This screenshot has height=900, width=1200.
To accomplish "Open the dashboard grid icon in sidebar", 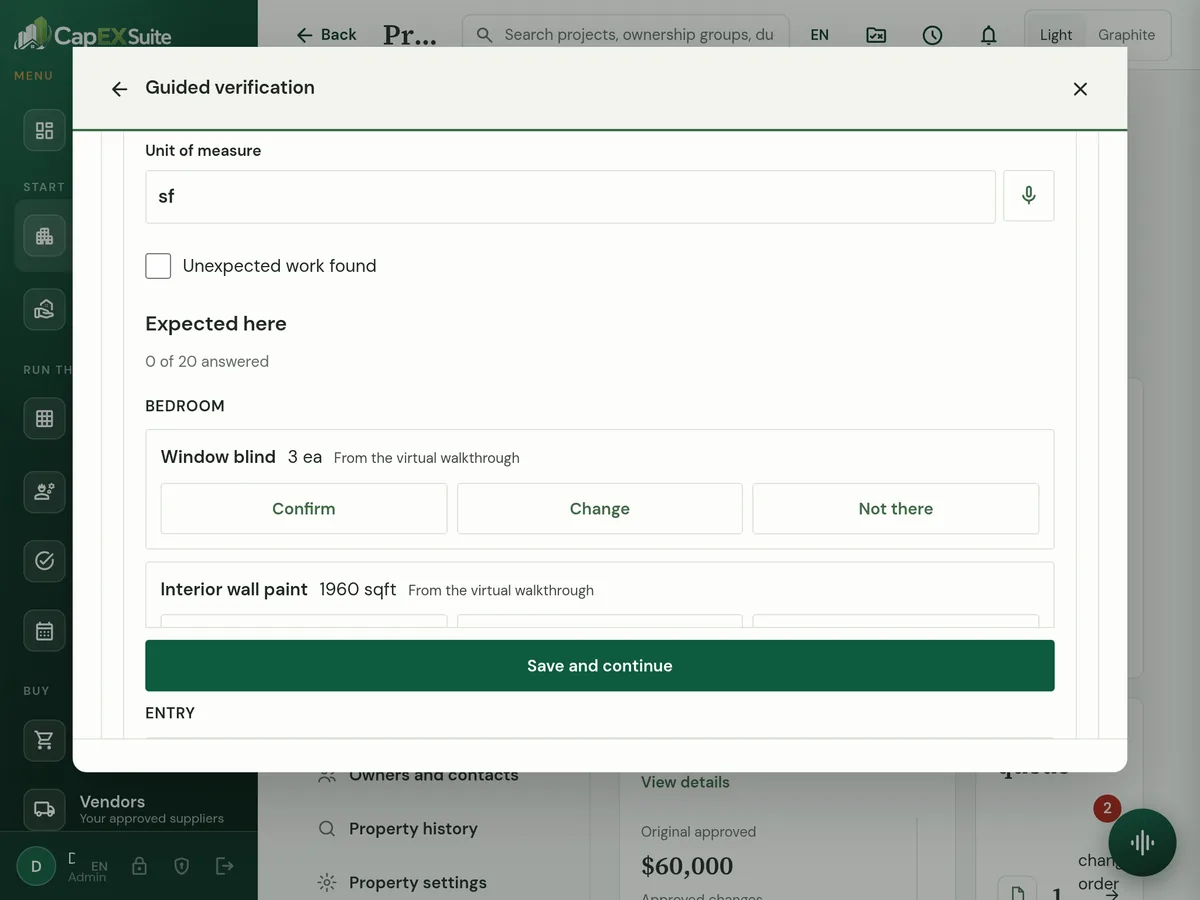I will [x=44, y=131].
